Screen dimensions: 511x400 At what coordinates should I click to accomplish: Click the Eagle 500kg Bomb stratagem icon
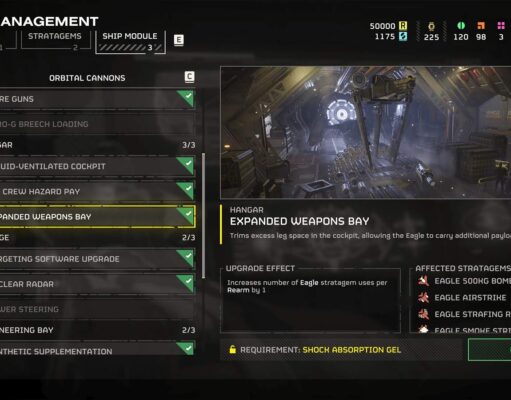point(423,281)
